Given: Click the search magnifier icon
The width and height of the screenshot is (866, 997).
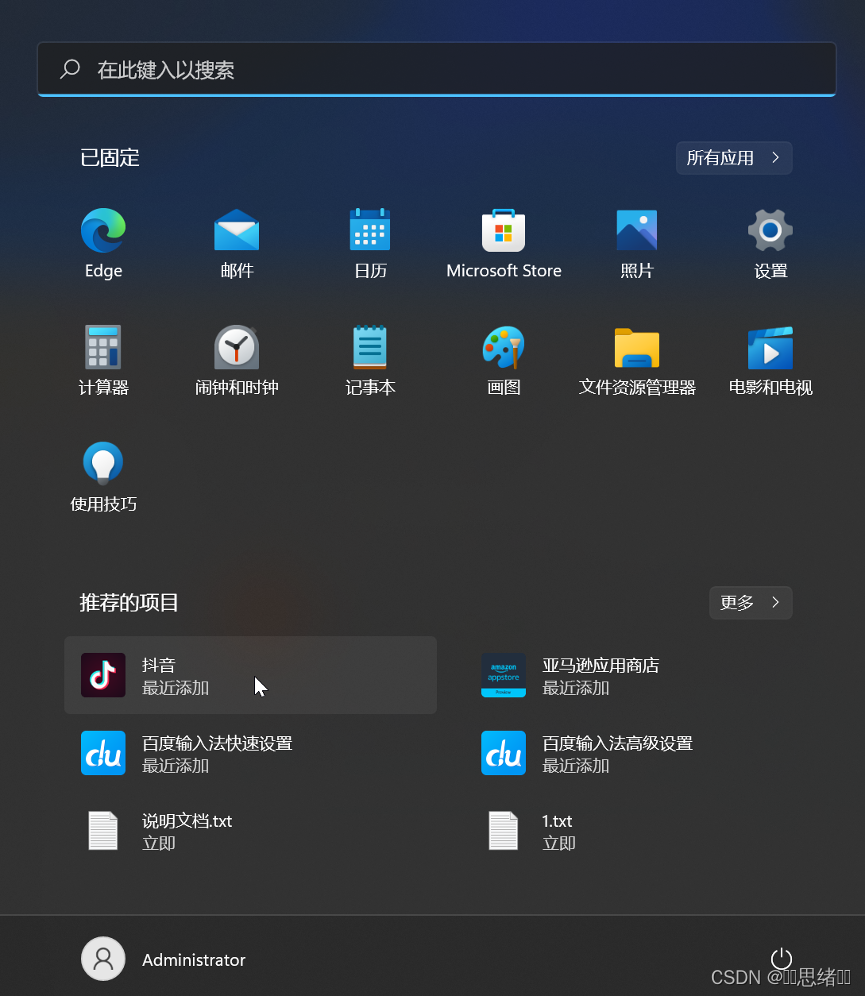Looking at the screenshot, I should pyautogui.click(x=70, y=69).
